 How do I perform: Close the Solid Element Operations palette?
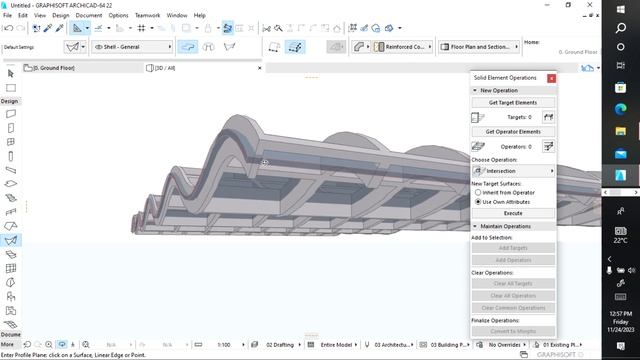click(x=551, y=78)
